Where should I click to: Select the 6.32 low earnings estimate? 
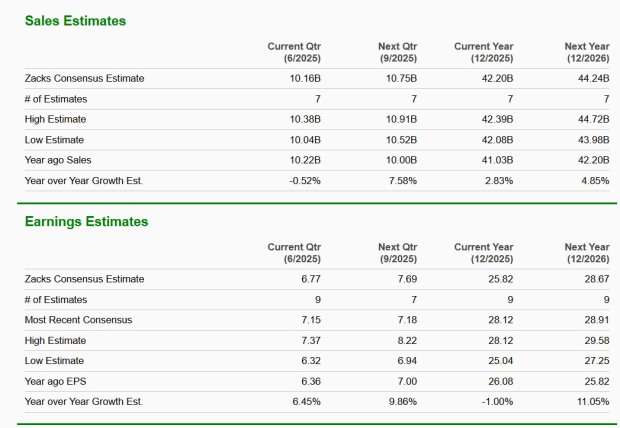point(310,360)
